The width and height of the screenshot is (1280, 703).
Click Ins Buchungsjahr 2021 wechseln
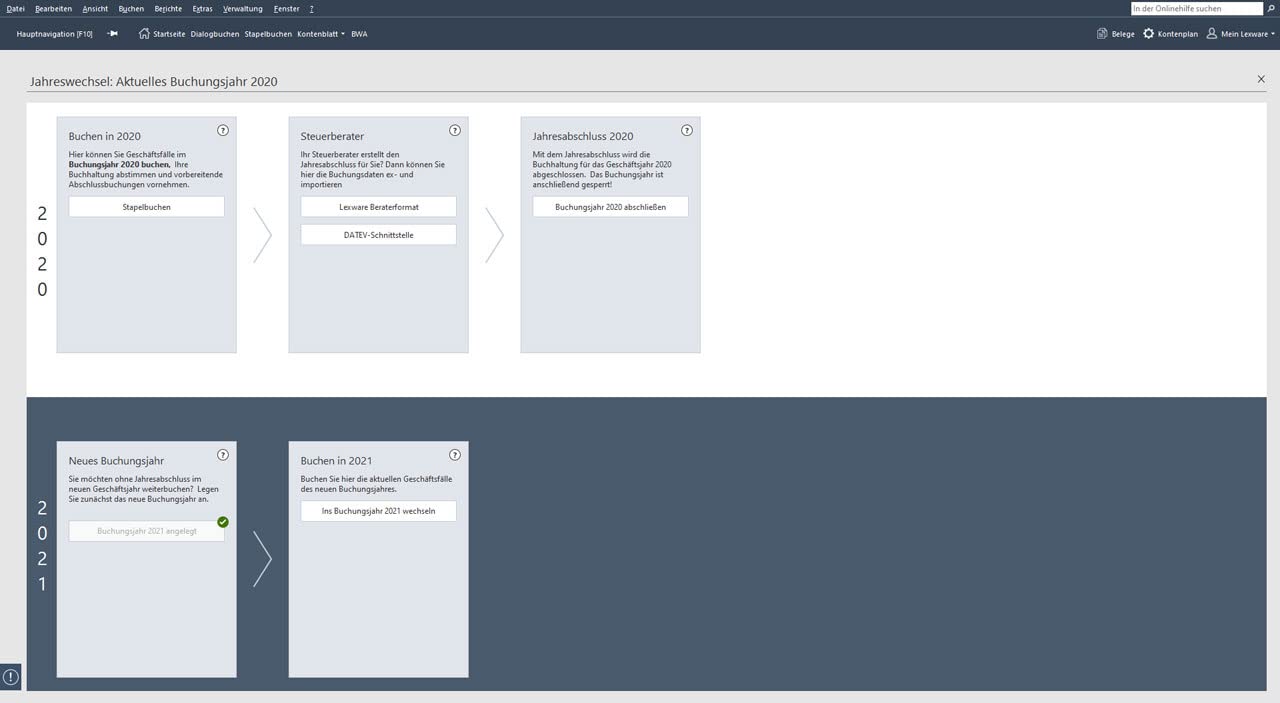379,511
